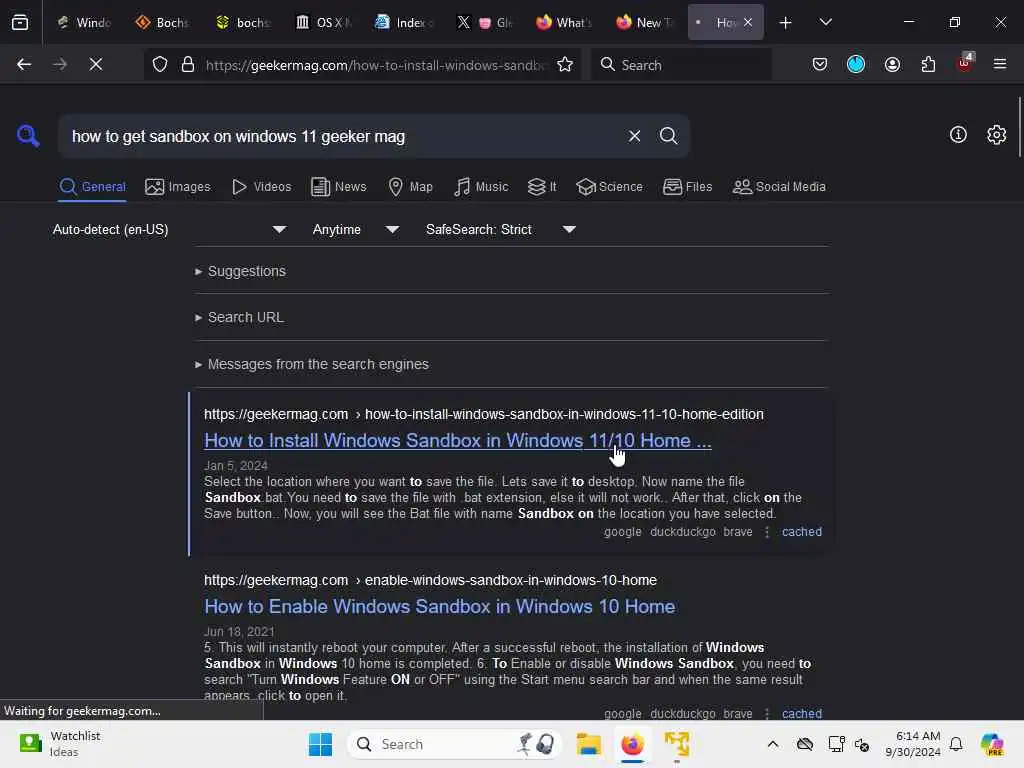Image resolution: width=1024 pixels, height=768 pixels.
Task: Select the General search category
Action: click(x=92, y=187)
